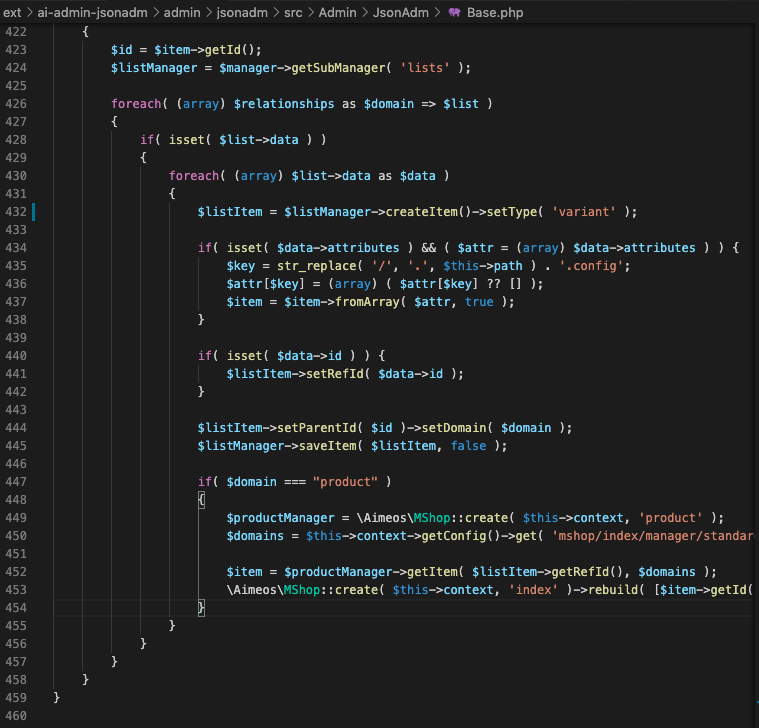Click line number 454 in gutter
The image size is (759, 728).
coord(16,608)
